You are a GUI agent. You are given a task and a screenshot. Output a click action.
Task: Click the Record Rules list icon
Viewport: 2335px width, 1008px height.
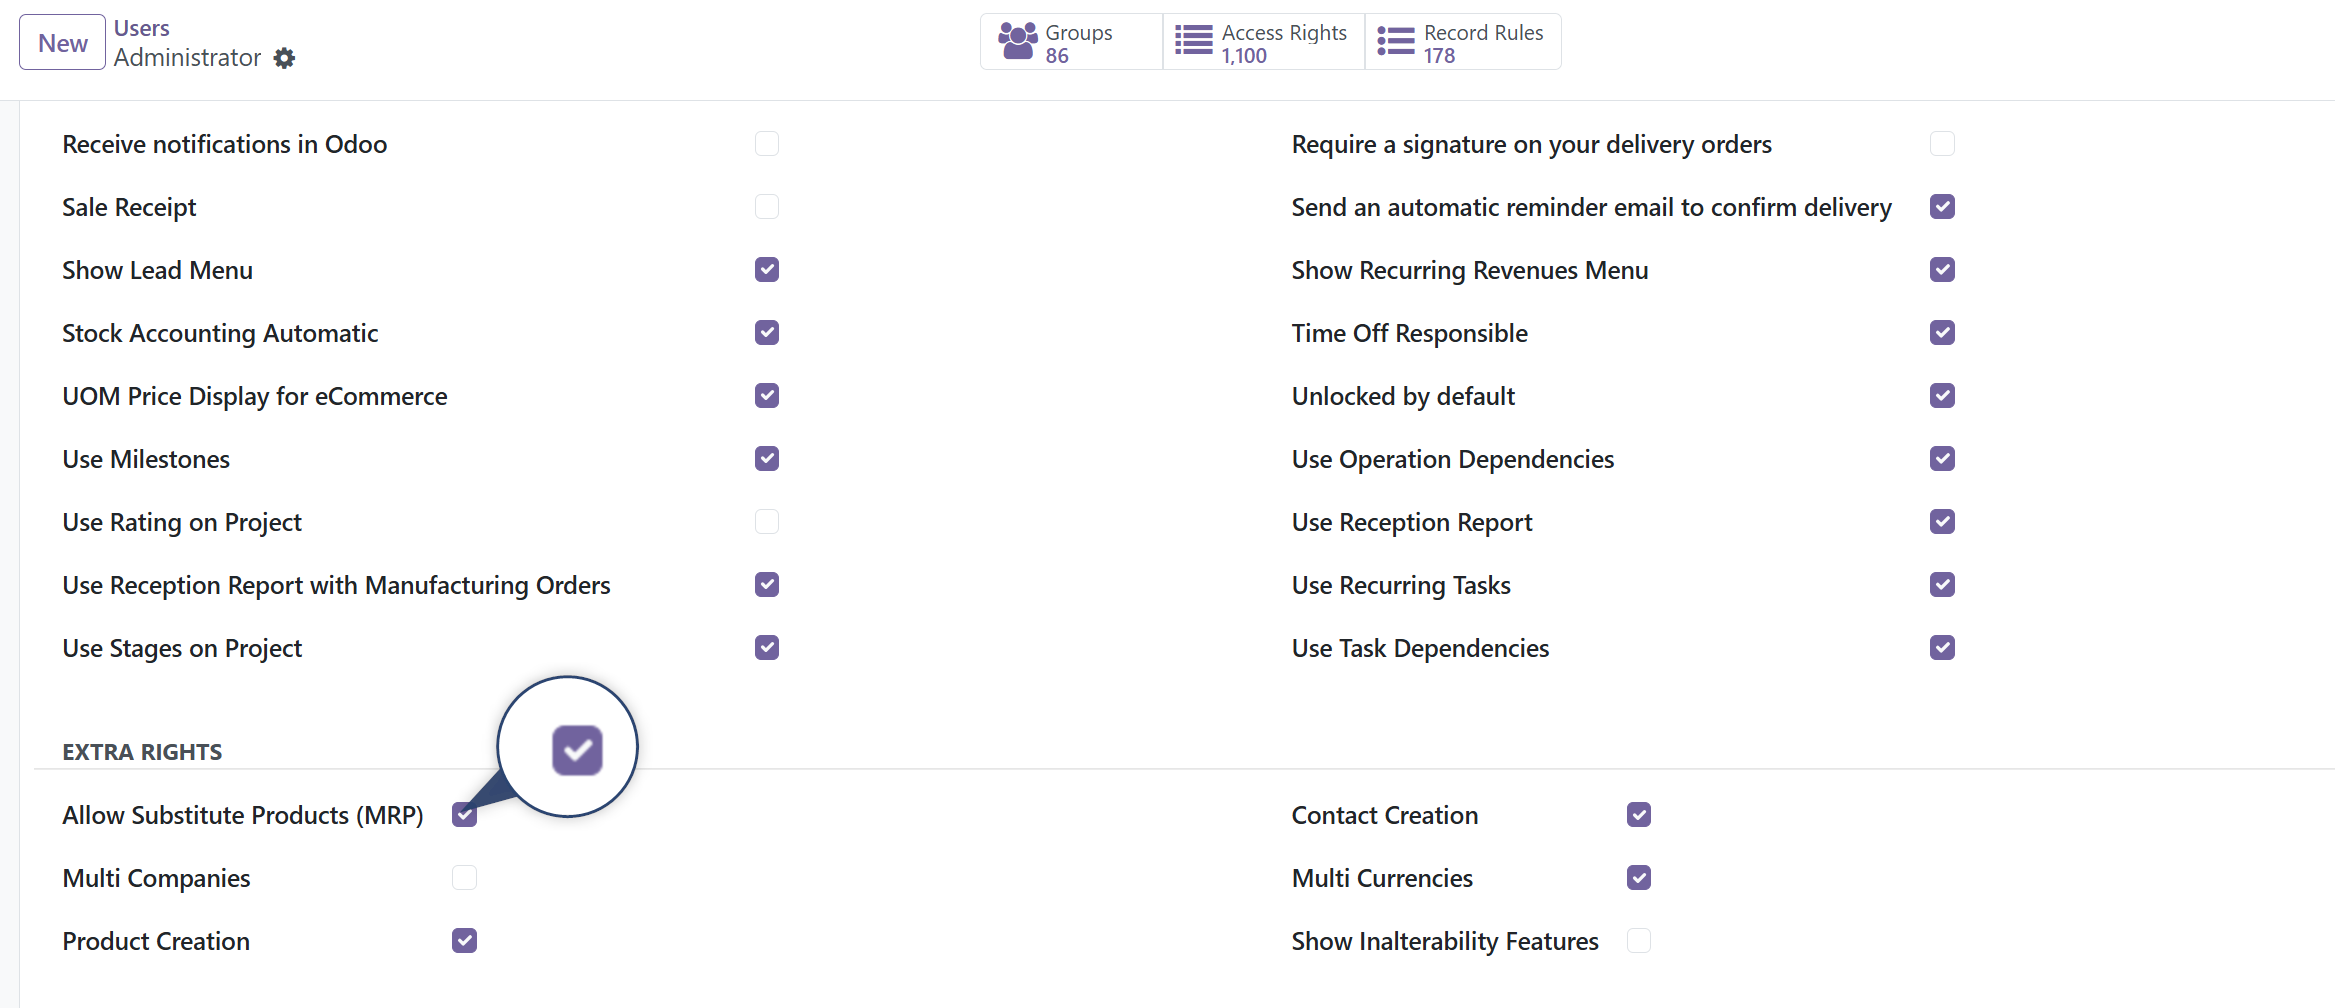click(x=1392, y=41)
